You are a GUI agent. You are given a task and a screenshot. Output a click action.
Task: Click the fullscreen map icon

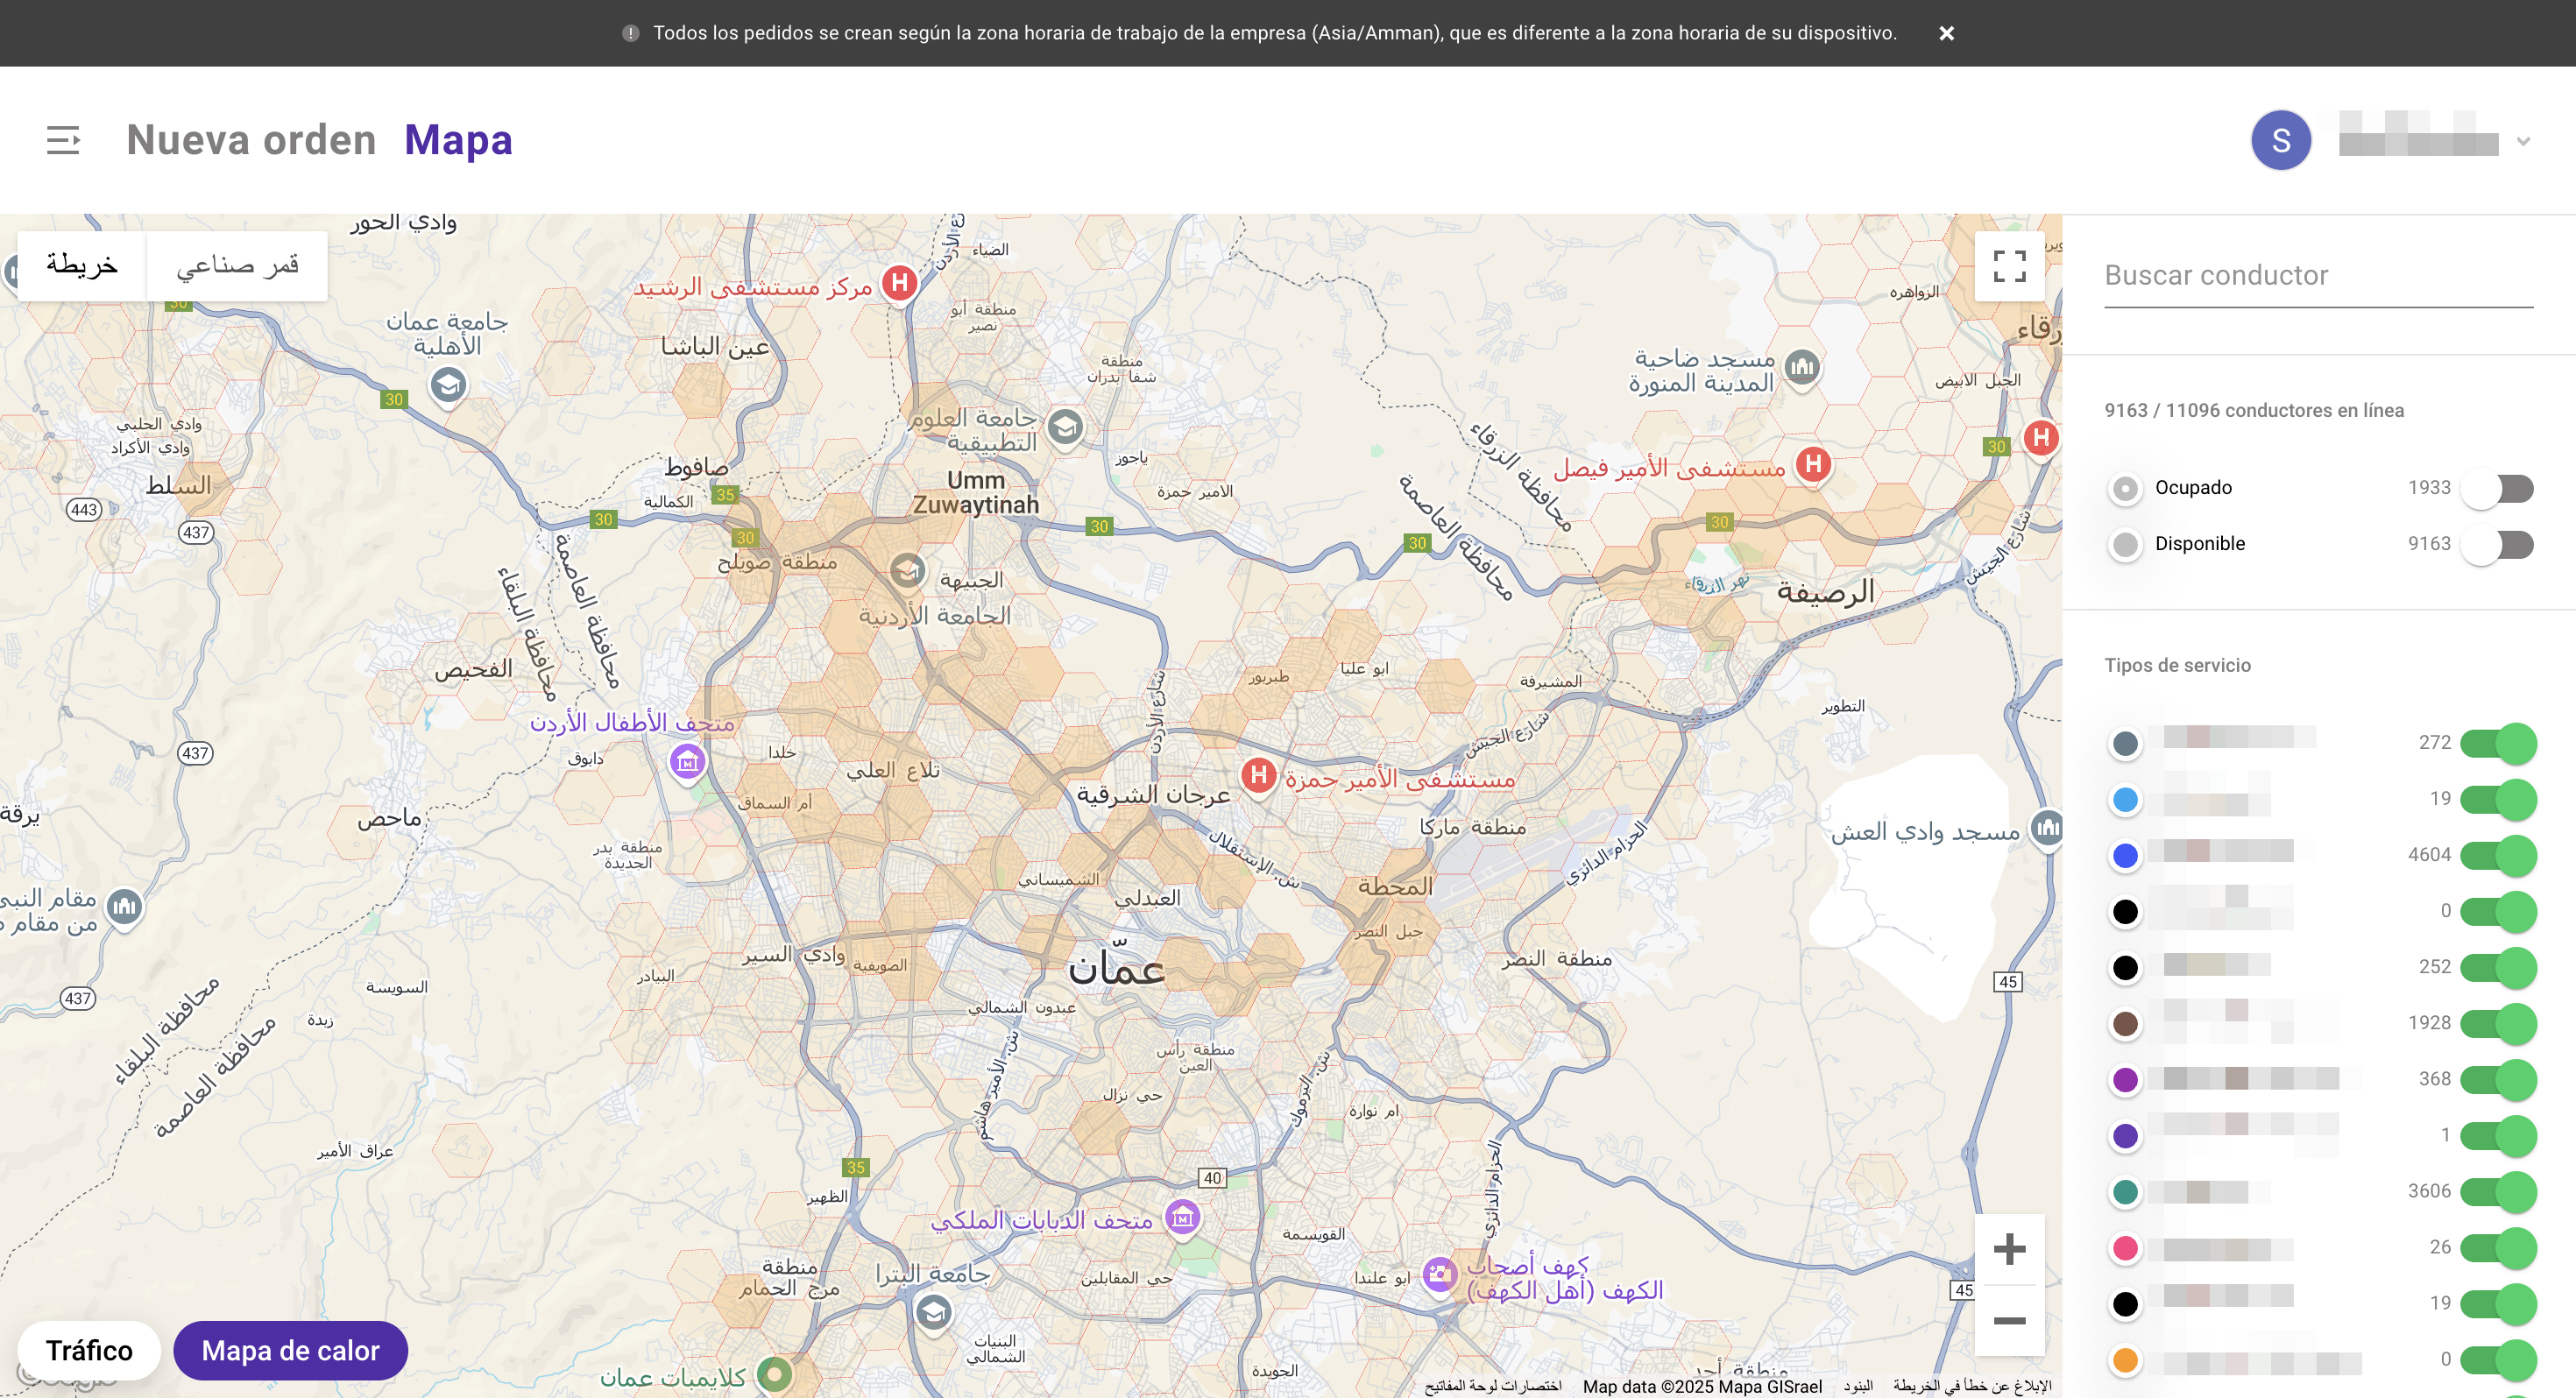[2009, 266]
